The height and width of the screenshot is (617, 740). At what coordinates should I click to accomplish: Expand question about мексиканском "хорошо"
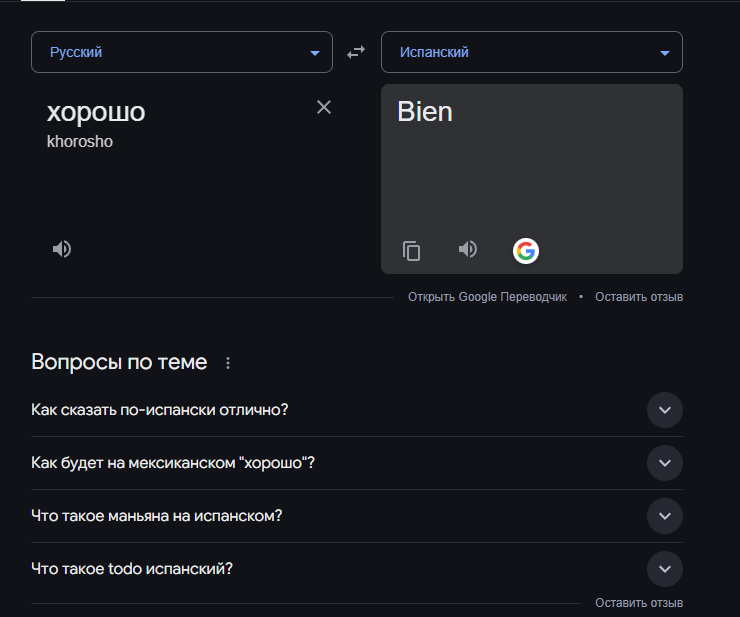pyautogui.click(x=664, y=463)
